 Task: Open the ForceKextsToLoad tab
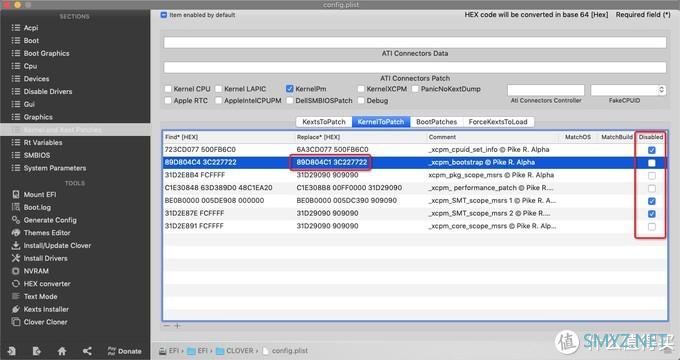tap(498, 122)
